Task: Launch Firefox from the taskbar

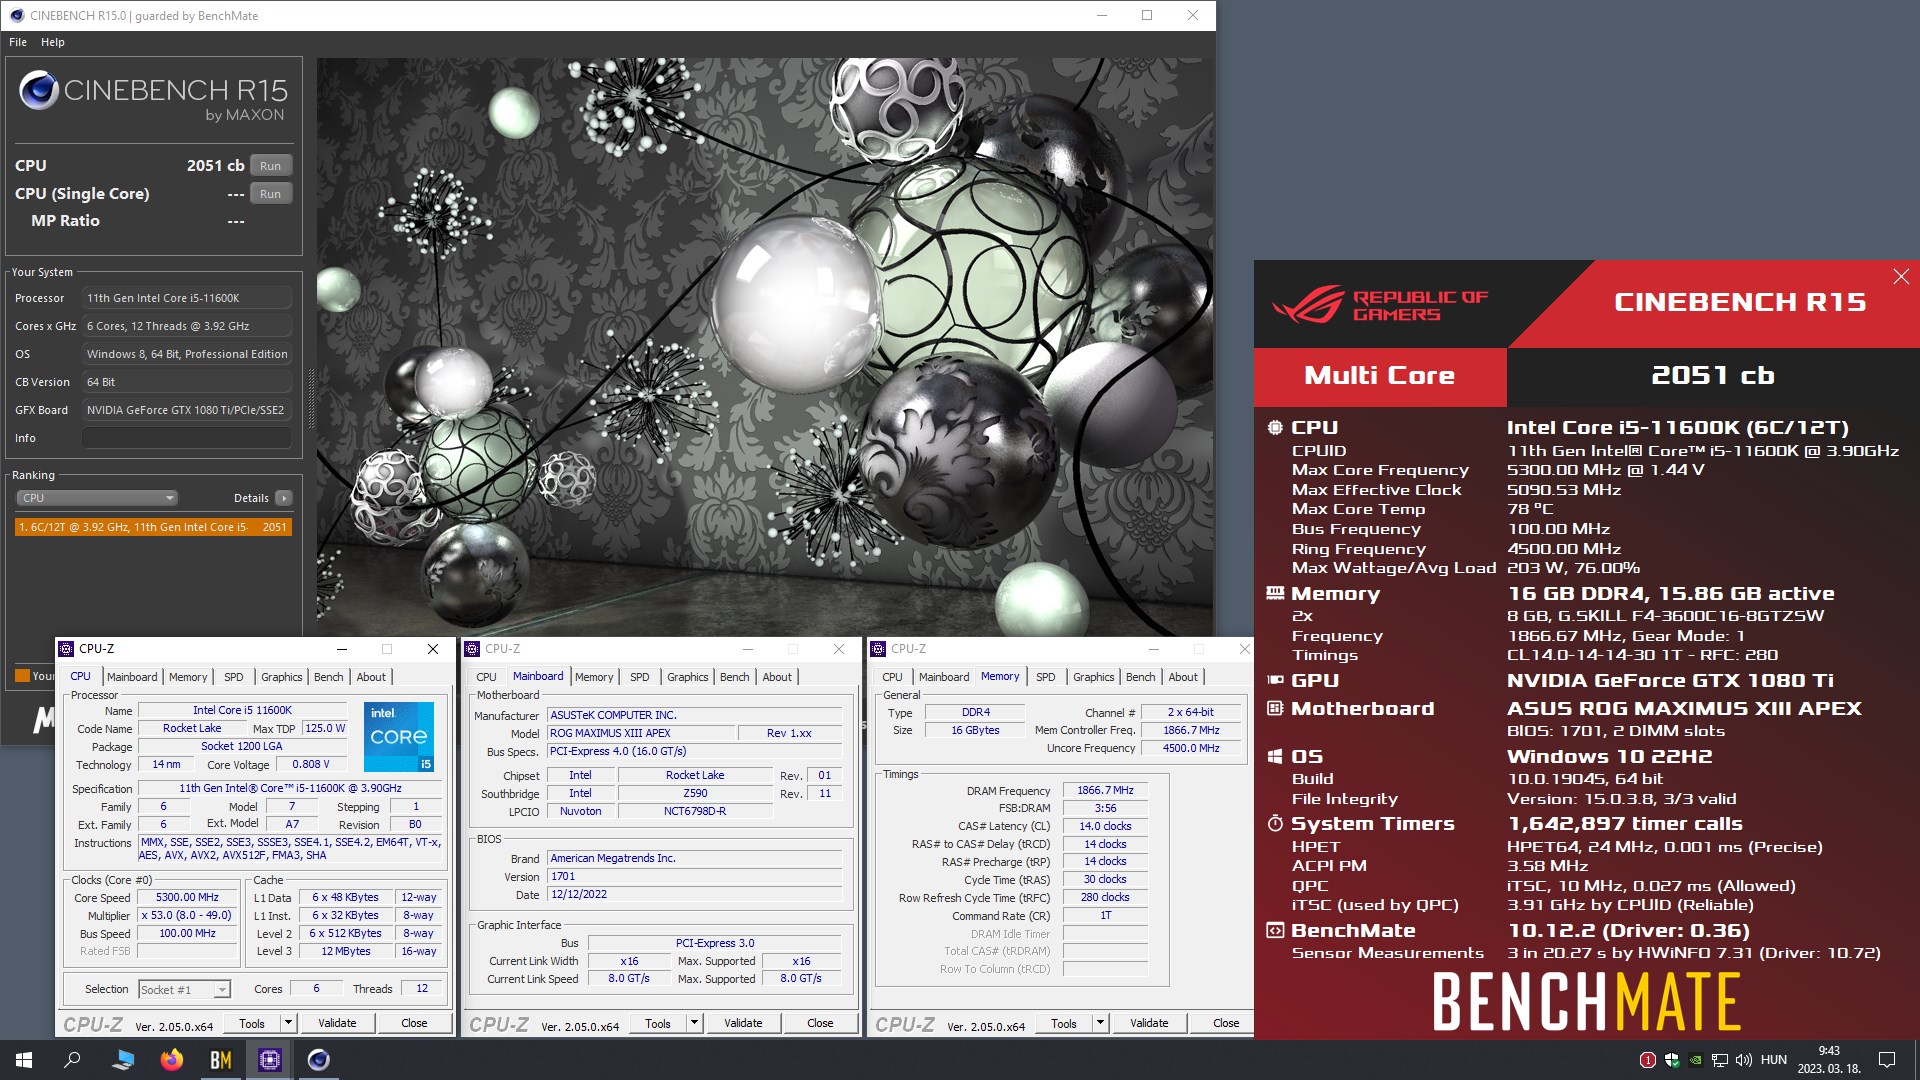Action: pos(172,1060)
